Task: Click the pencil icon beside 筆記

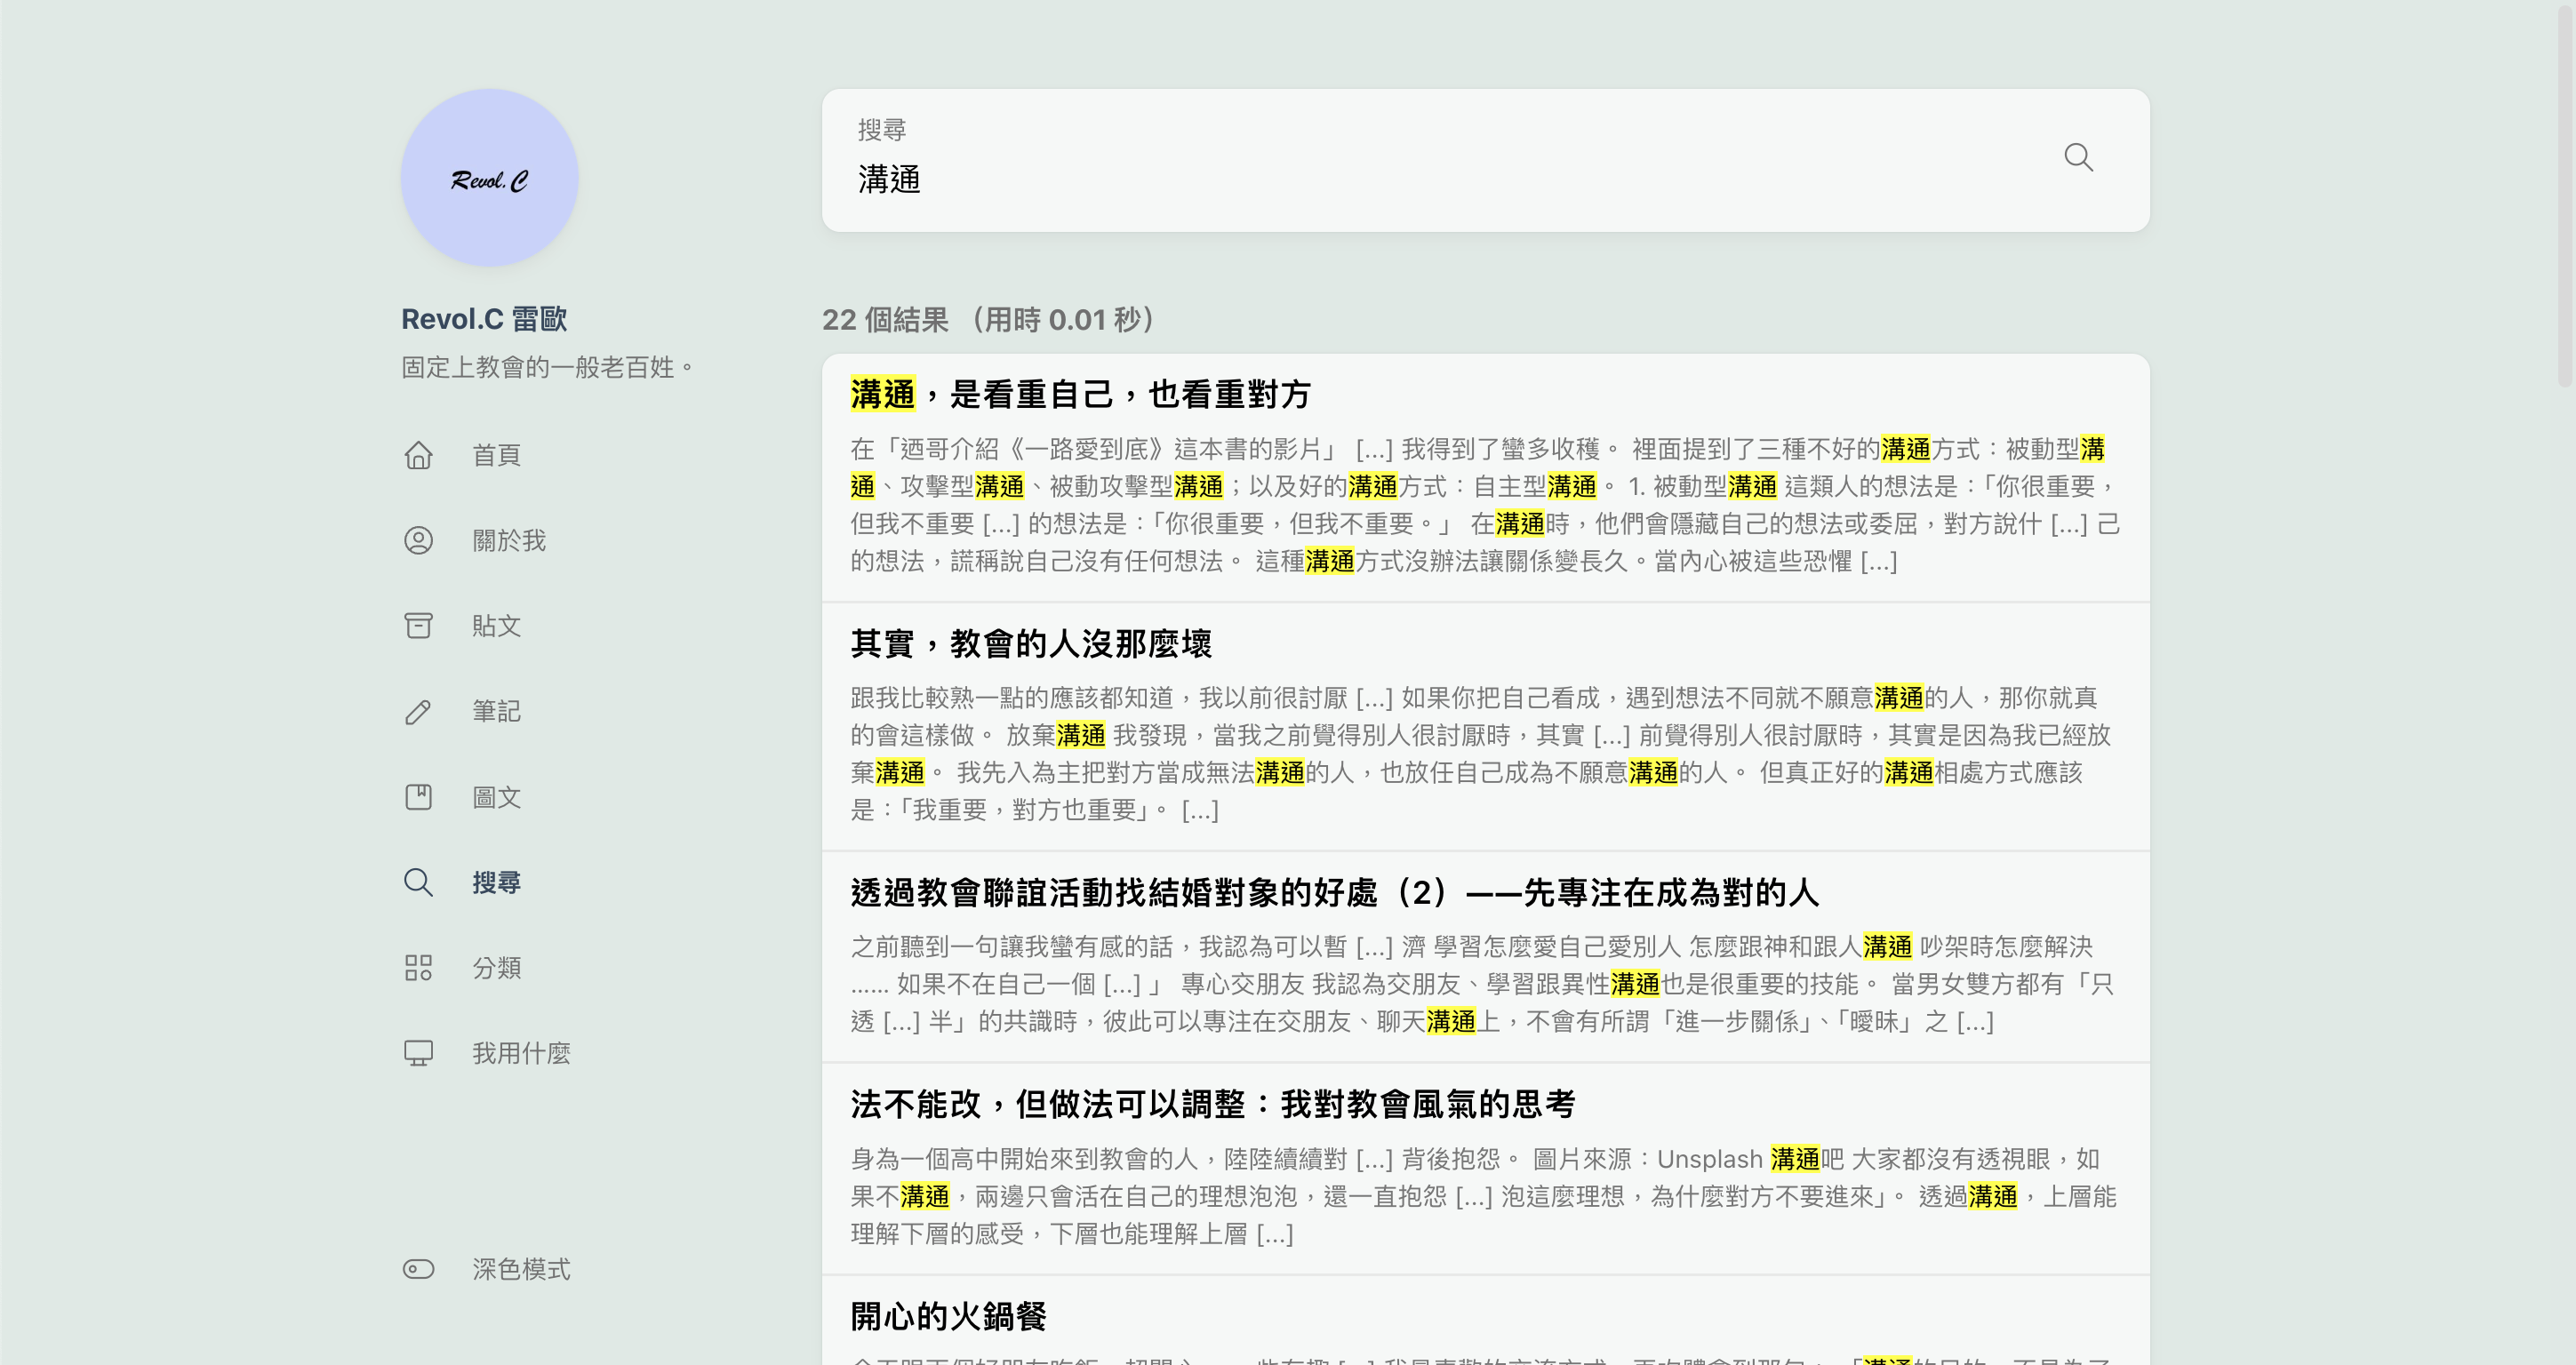Action: pyautogui.click(x=418, y=712)
